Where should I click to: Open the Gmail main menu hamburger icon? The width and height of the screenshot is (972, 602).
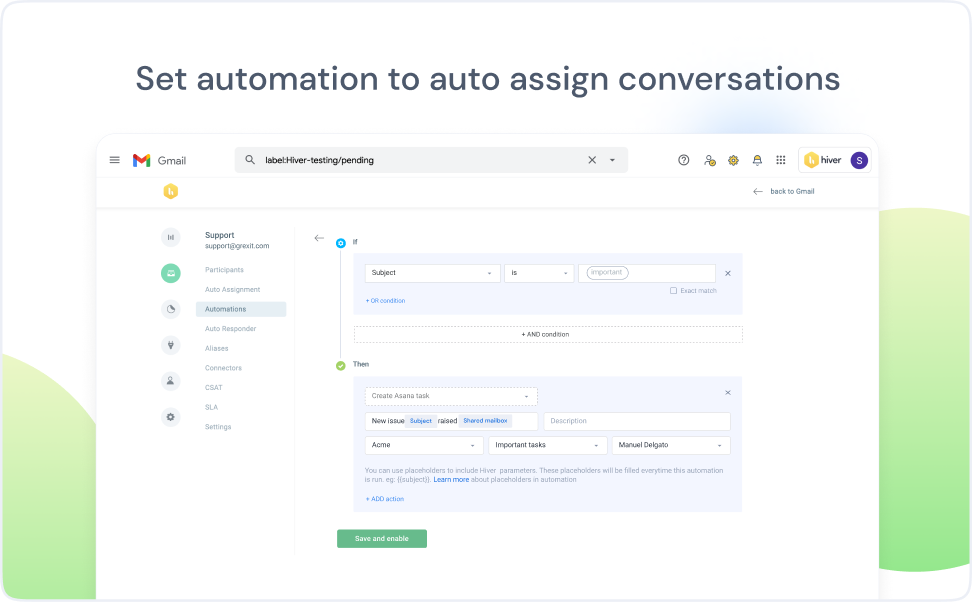(115, 160)
